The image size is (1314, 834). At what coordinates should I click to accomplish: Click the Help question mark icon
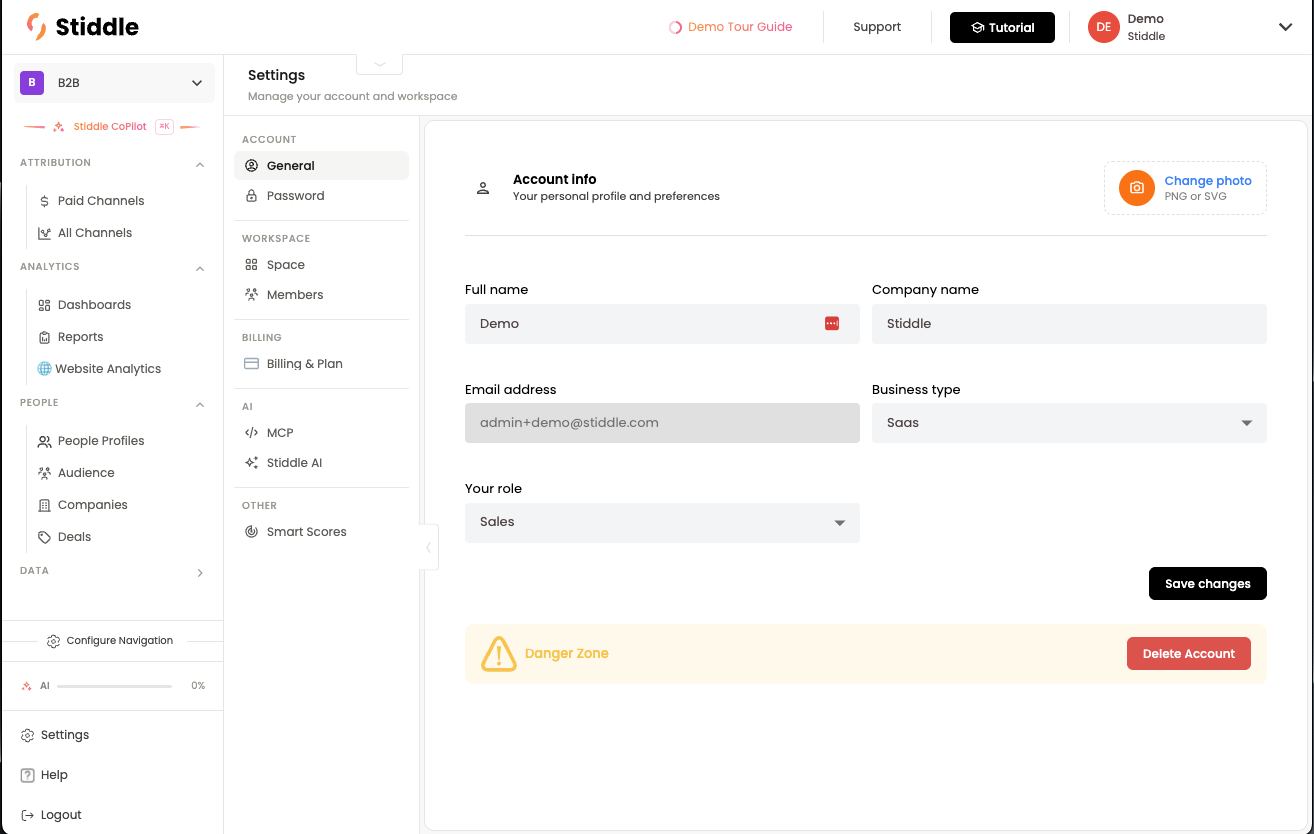[28, 775]
